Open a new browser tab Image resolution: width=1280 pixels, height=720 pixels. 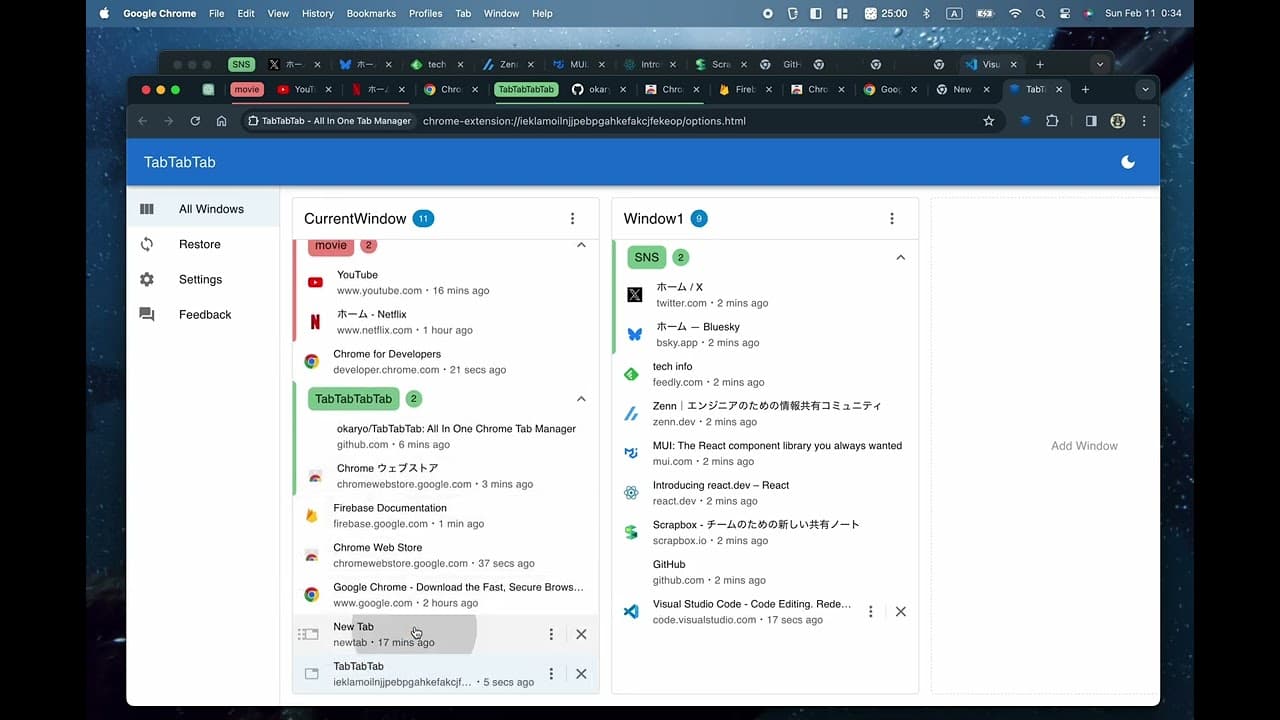point(1085,89)
